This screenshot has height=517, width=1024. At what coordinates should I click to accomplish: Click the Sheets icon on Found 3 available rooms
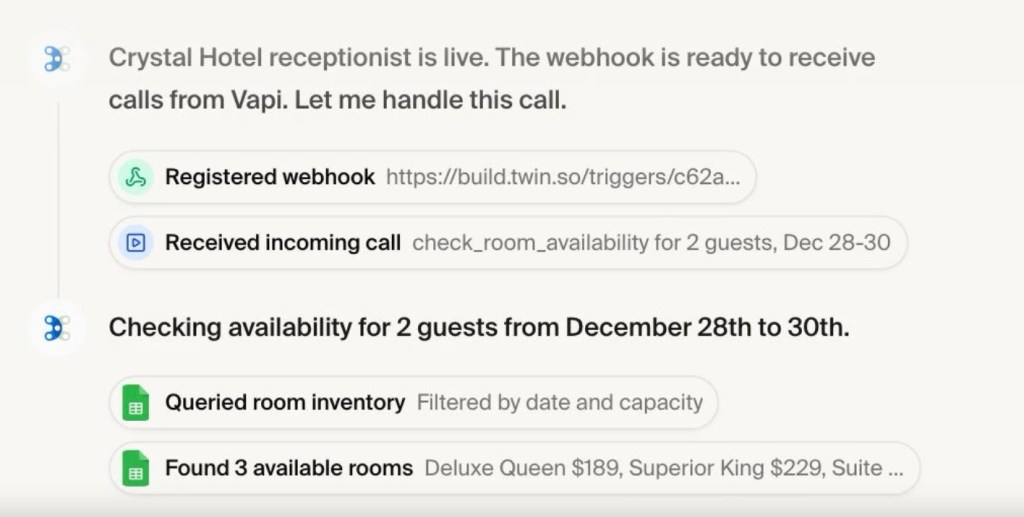(135, 468)
